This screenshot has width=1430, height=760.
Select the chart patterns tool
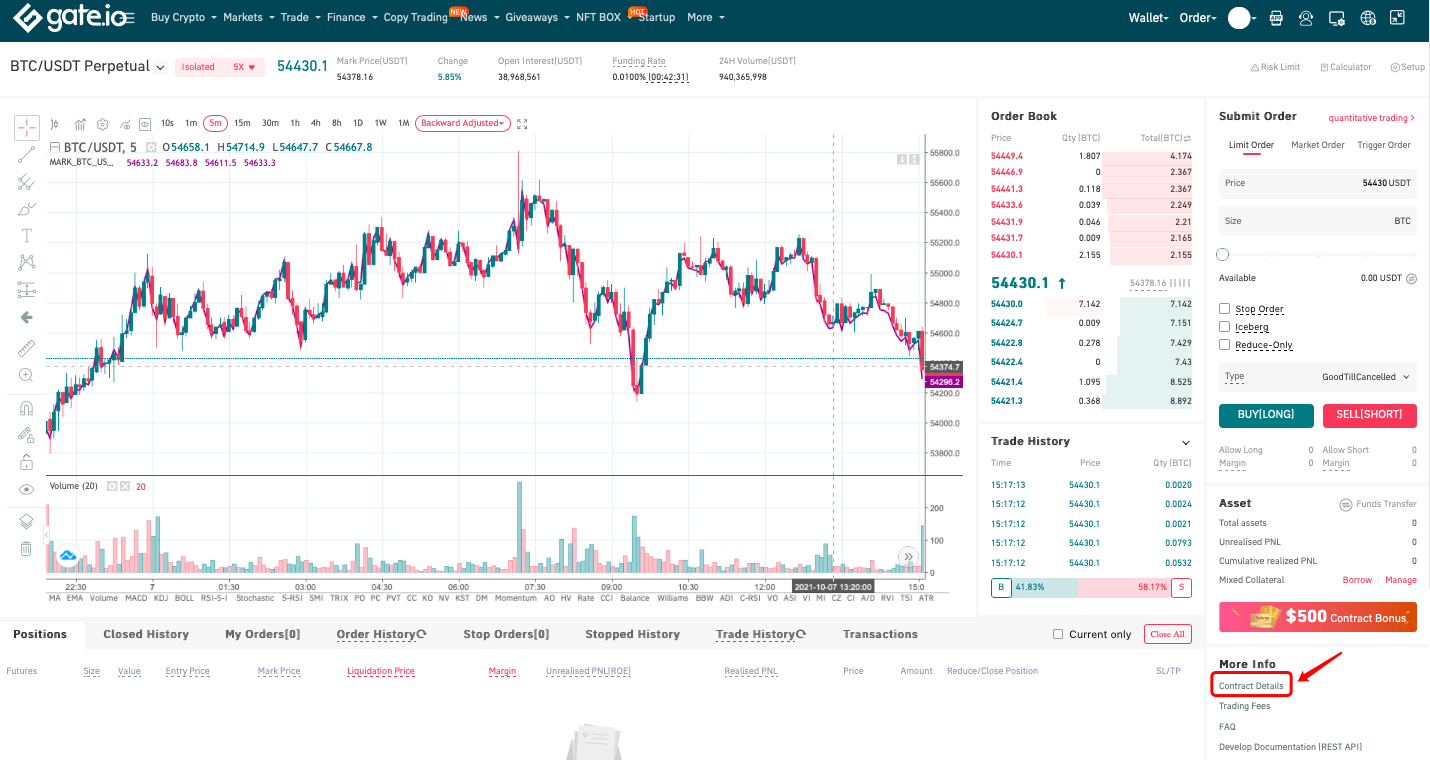(27, 262)
